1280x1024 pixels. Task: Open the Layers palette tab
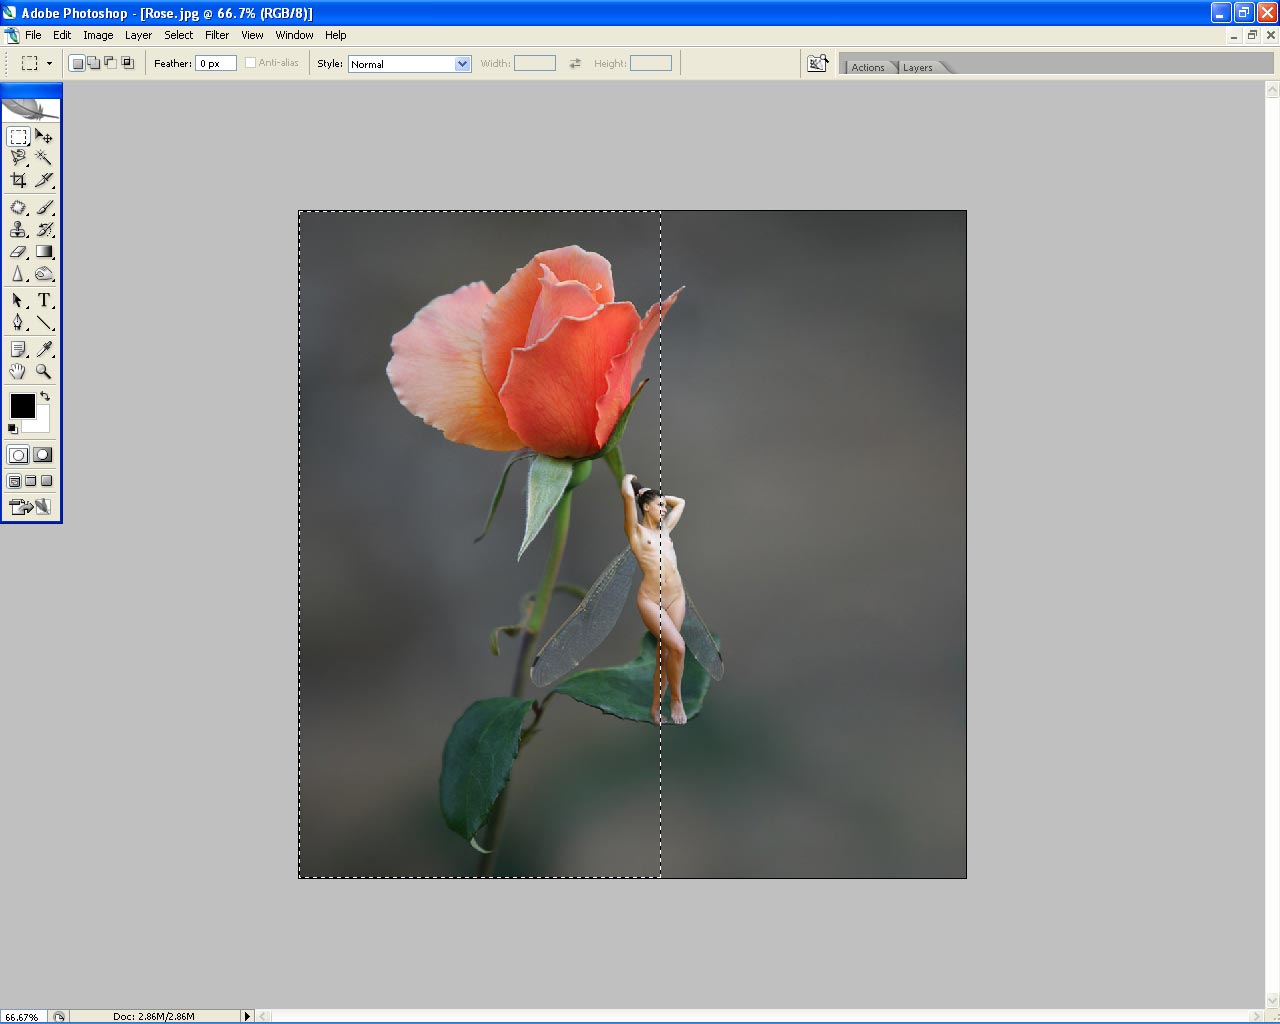918,67
